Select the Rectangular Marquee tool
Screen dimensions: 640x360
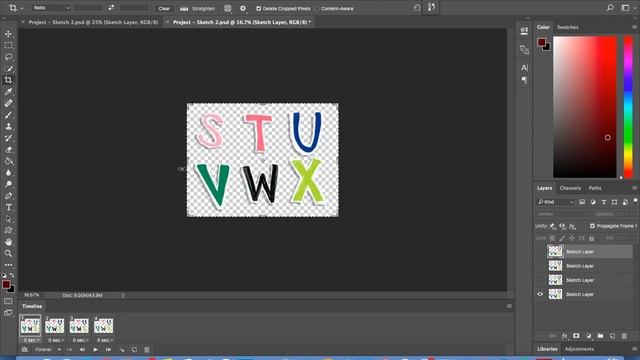tap(8, 45)
